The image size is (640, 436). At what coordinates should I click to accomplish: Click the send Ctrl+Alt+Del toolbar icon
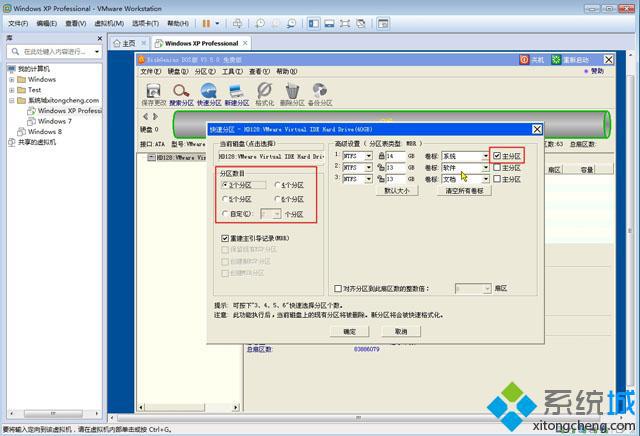pyautogui.click(x=237, y=24)
